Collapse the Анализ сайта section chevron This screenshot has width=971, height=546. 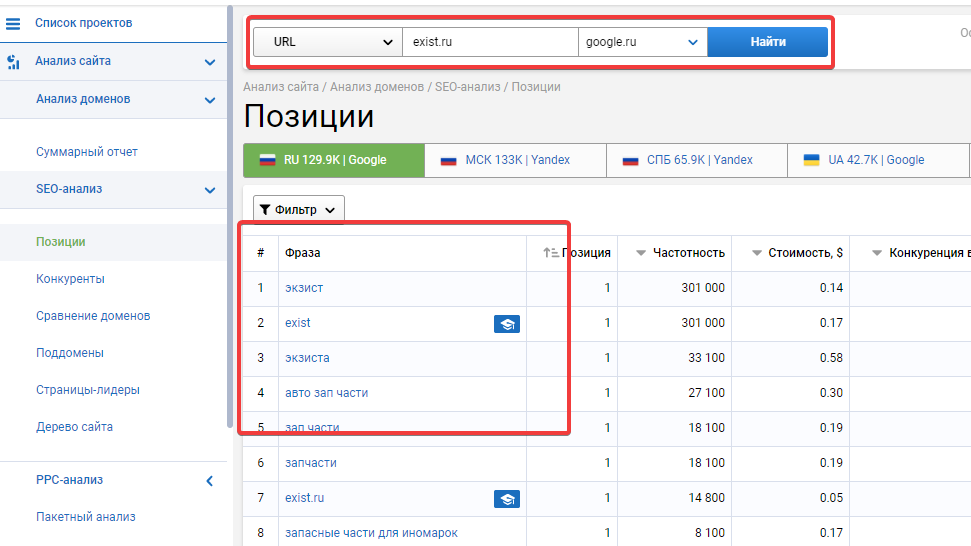(210, 62)
